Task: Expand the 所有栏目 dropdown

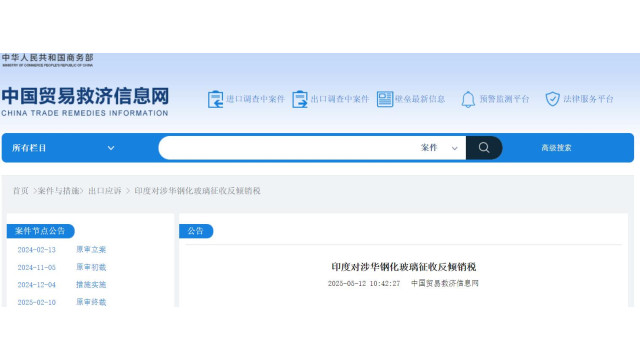Action: (63, 148)
